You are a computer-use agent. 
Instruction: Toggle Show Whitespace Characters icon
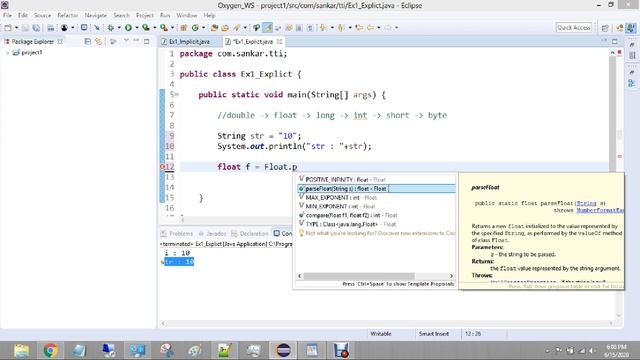point(310,28)
